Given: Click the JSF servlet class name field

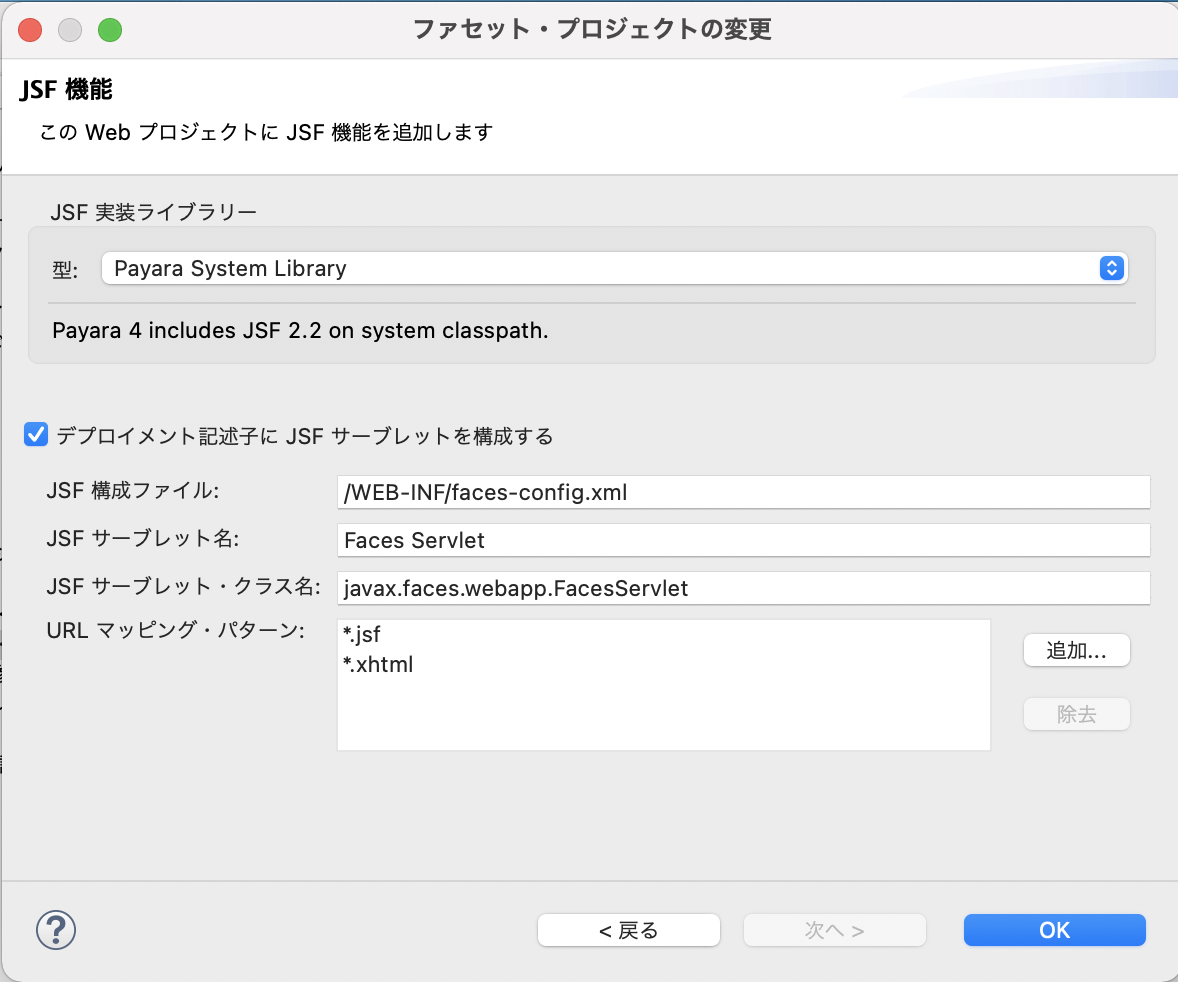Looking at the screenshot, I should tap(743, 589).
